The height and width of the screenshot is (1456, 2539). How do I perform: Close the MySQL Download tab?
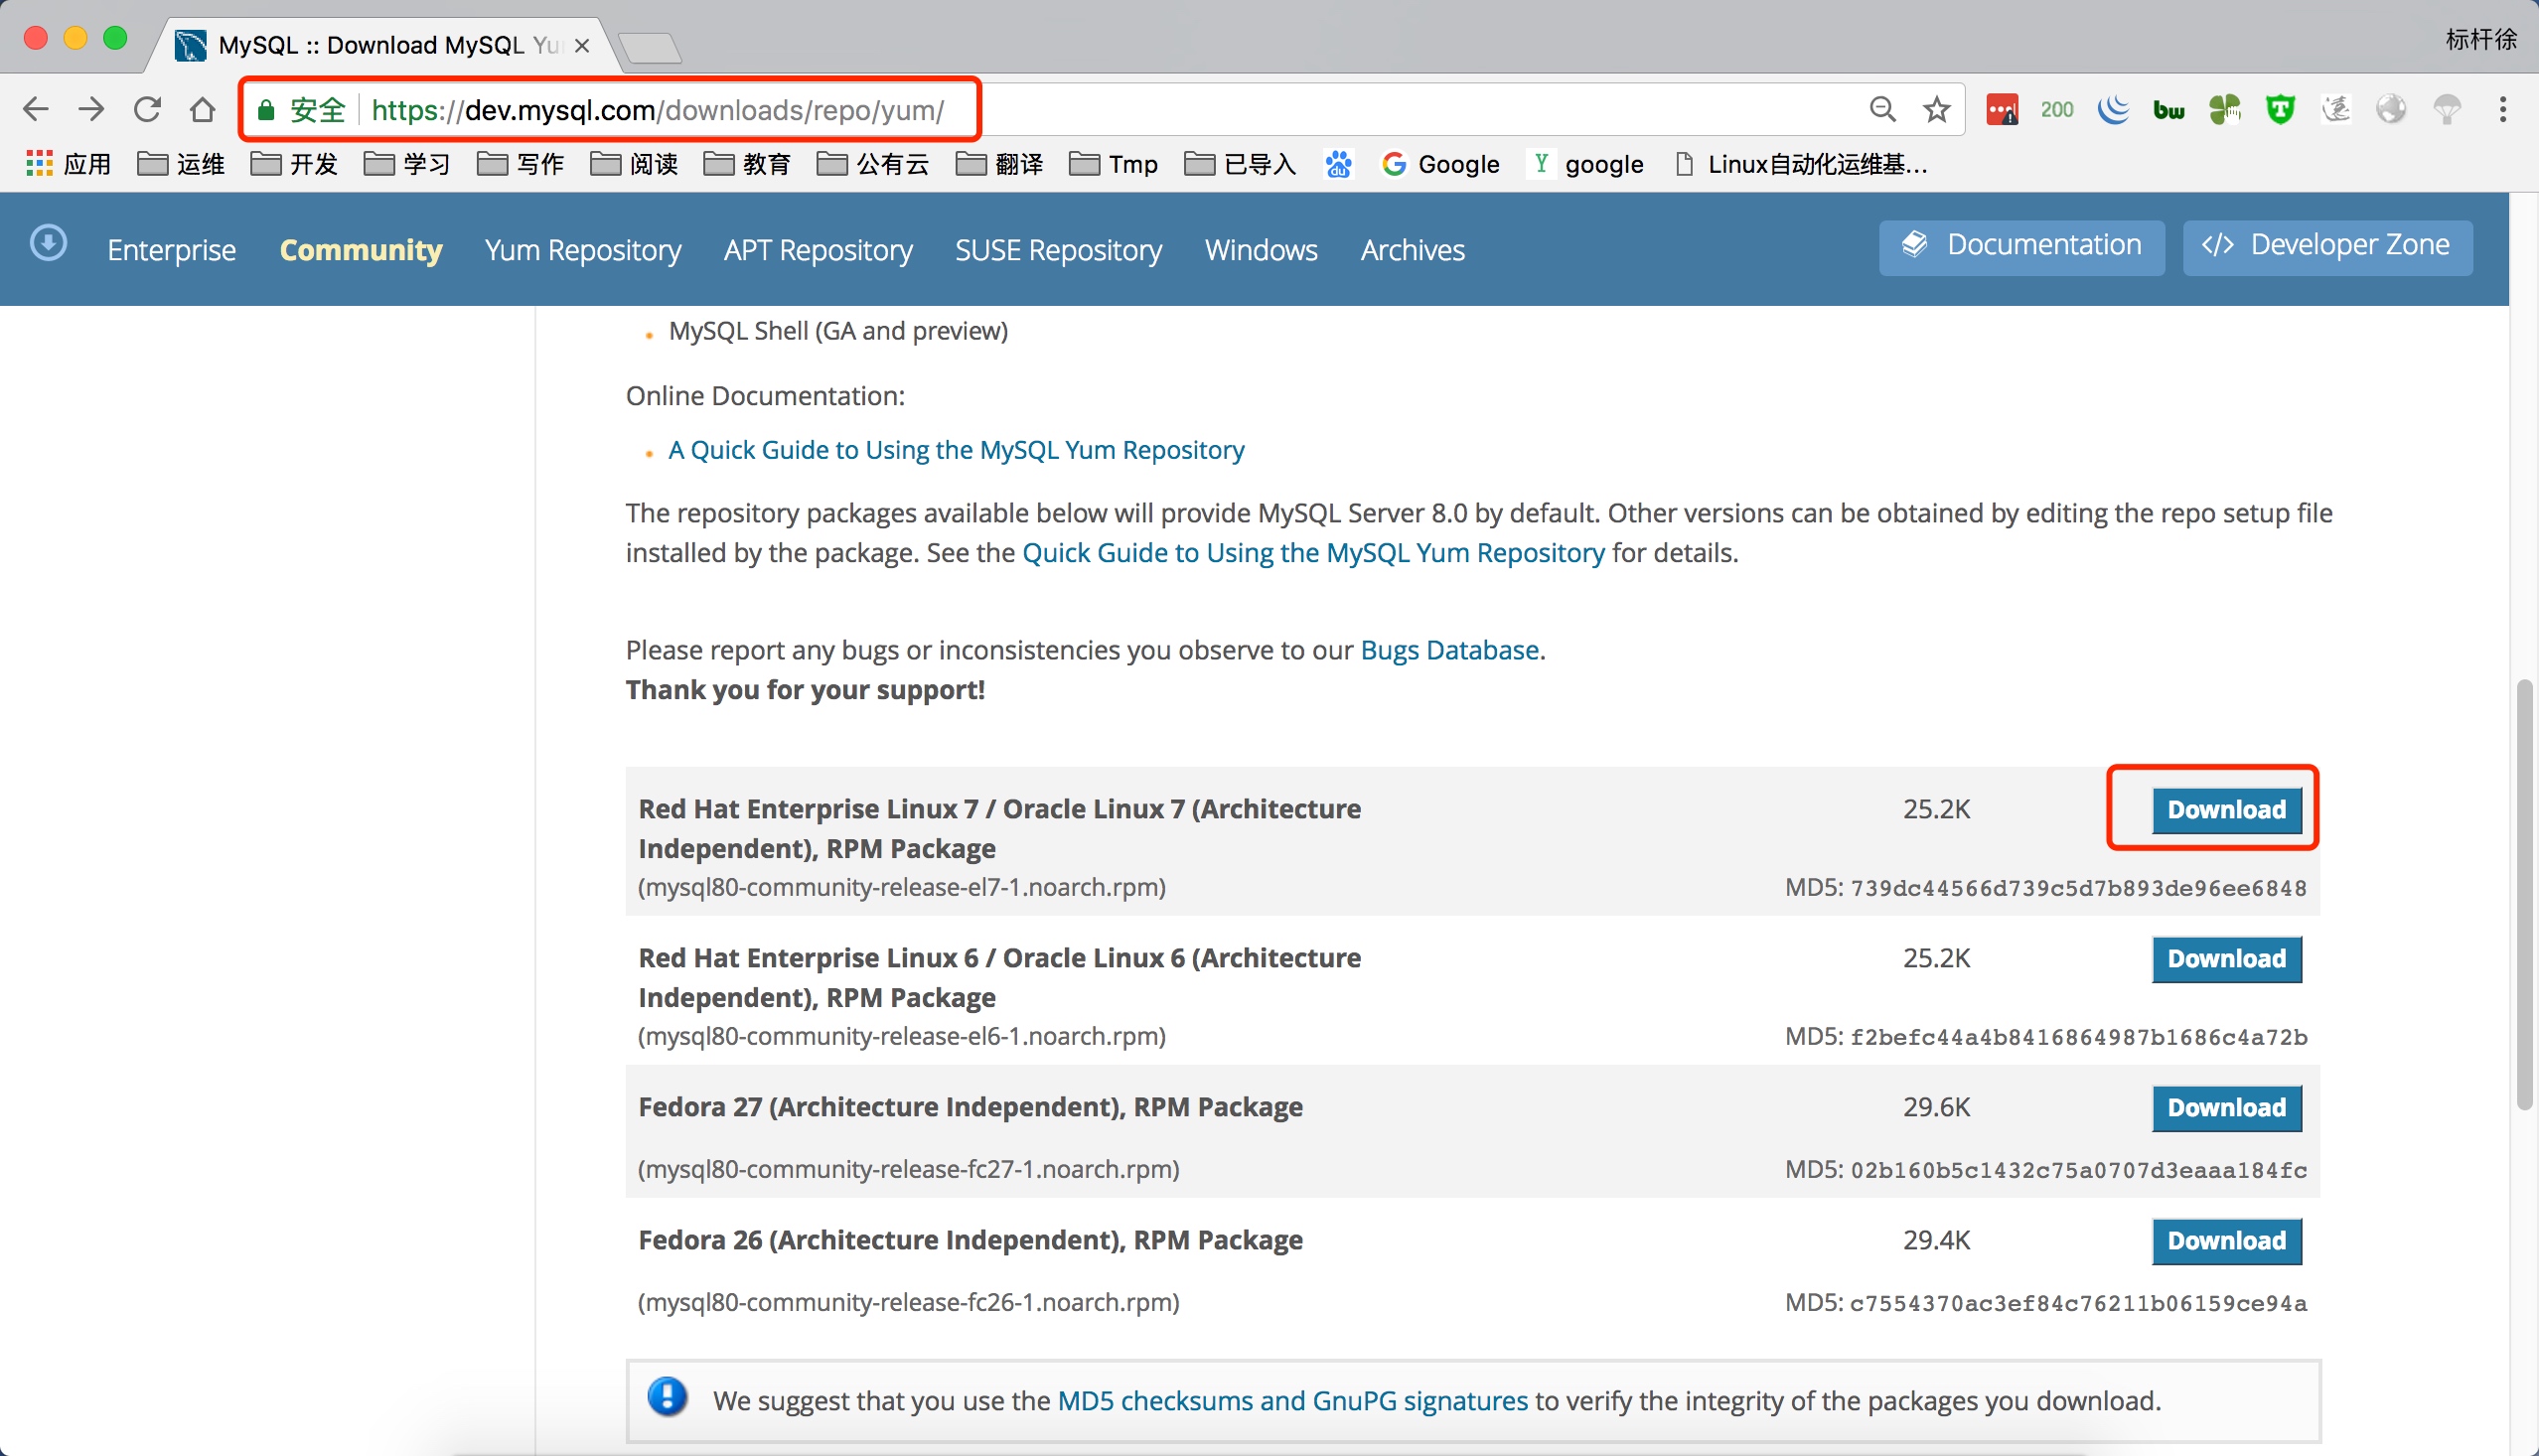click(581, 46)
